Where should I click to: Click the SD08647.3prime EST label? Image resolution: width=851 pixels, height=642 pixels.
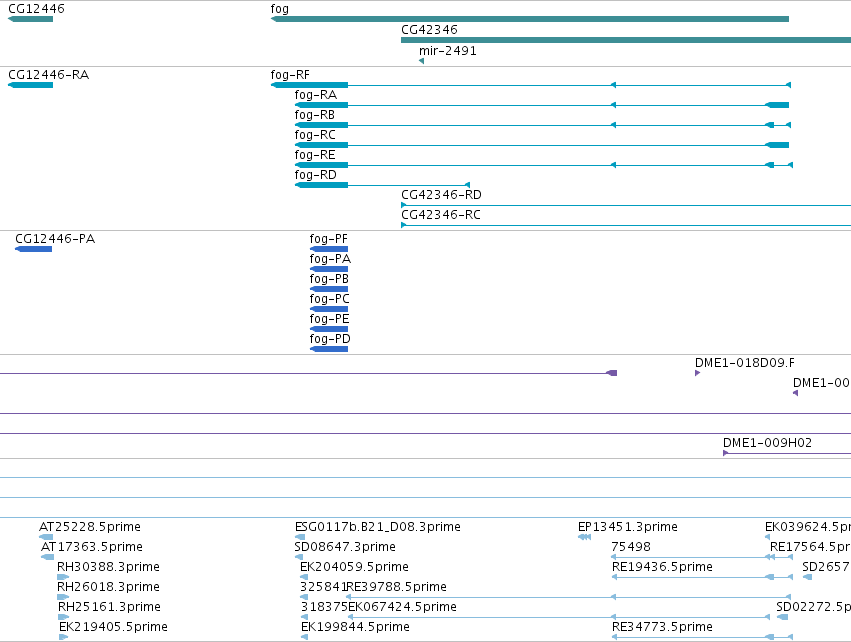tap(345, 547)
